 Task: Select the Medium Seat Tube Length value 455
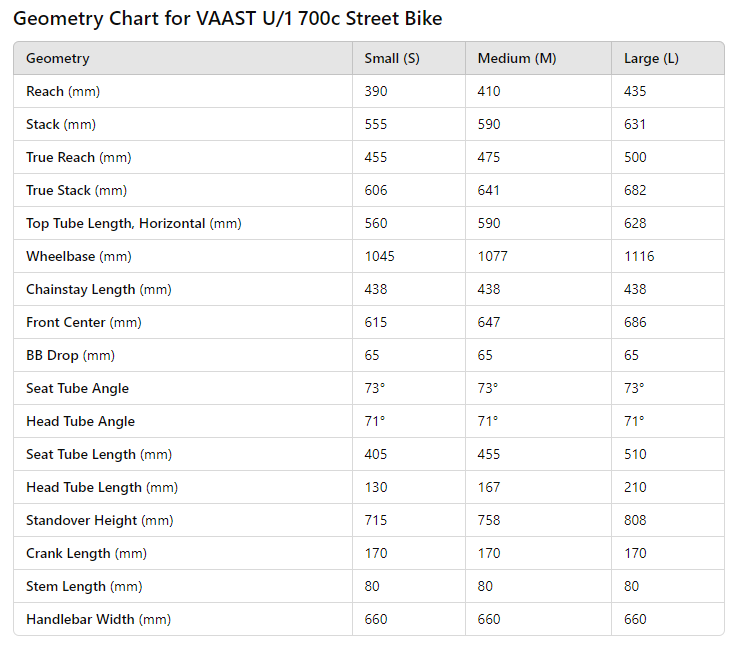pos(489,454)
